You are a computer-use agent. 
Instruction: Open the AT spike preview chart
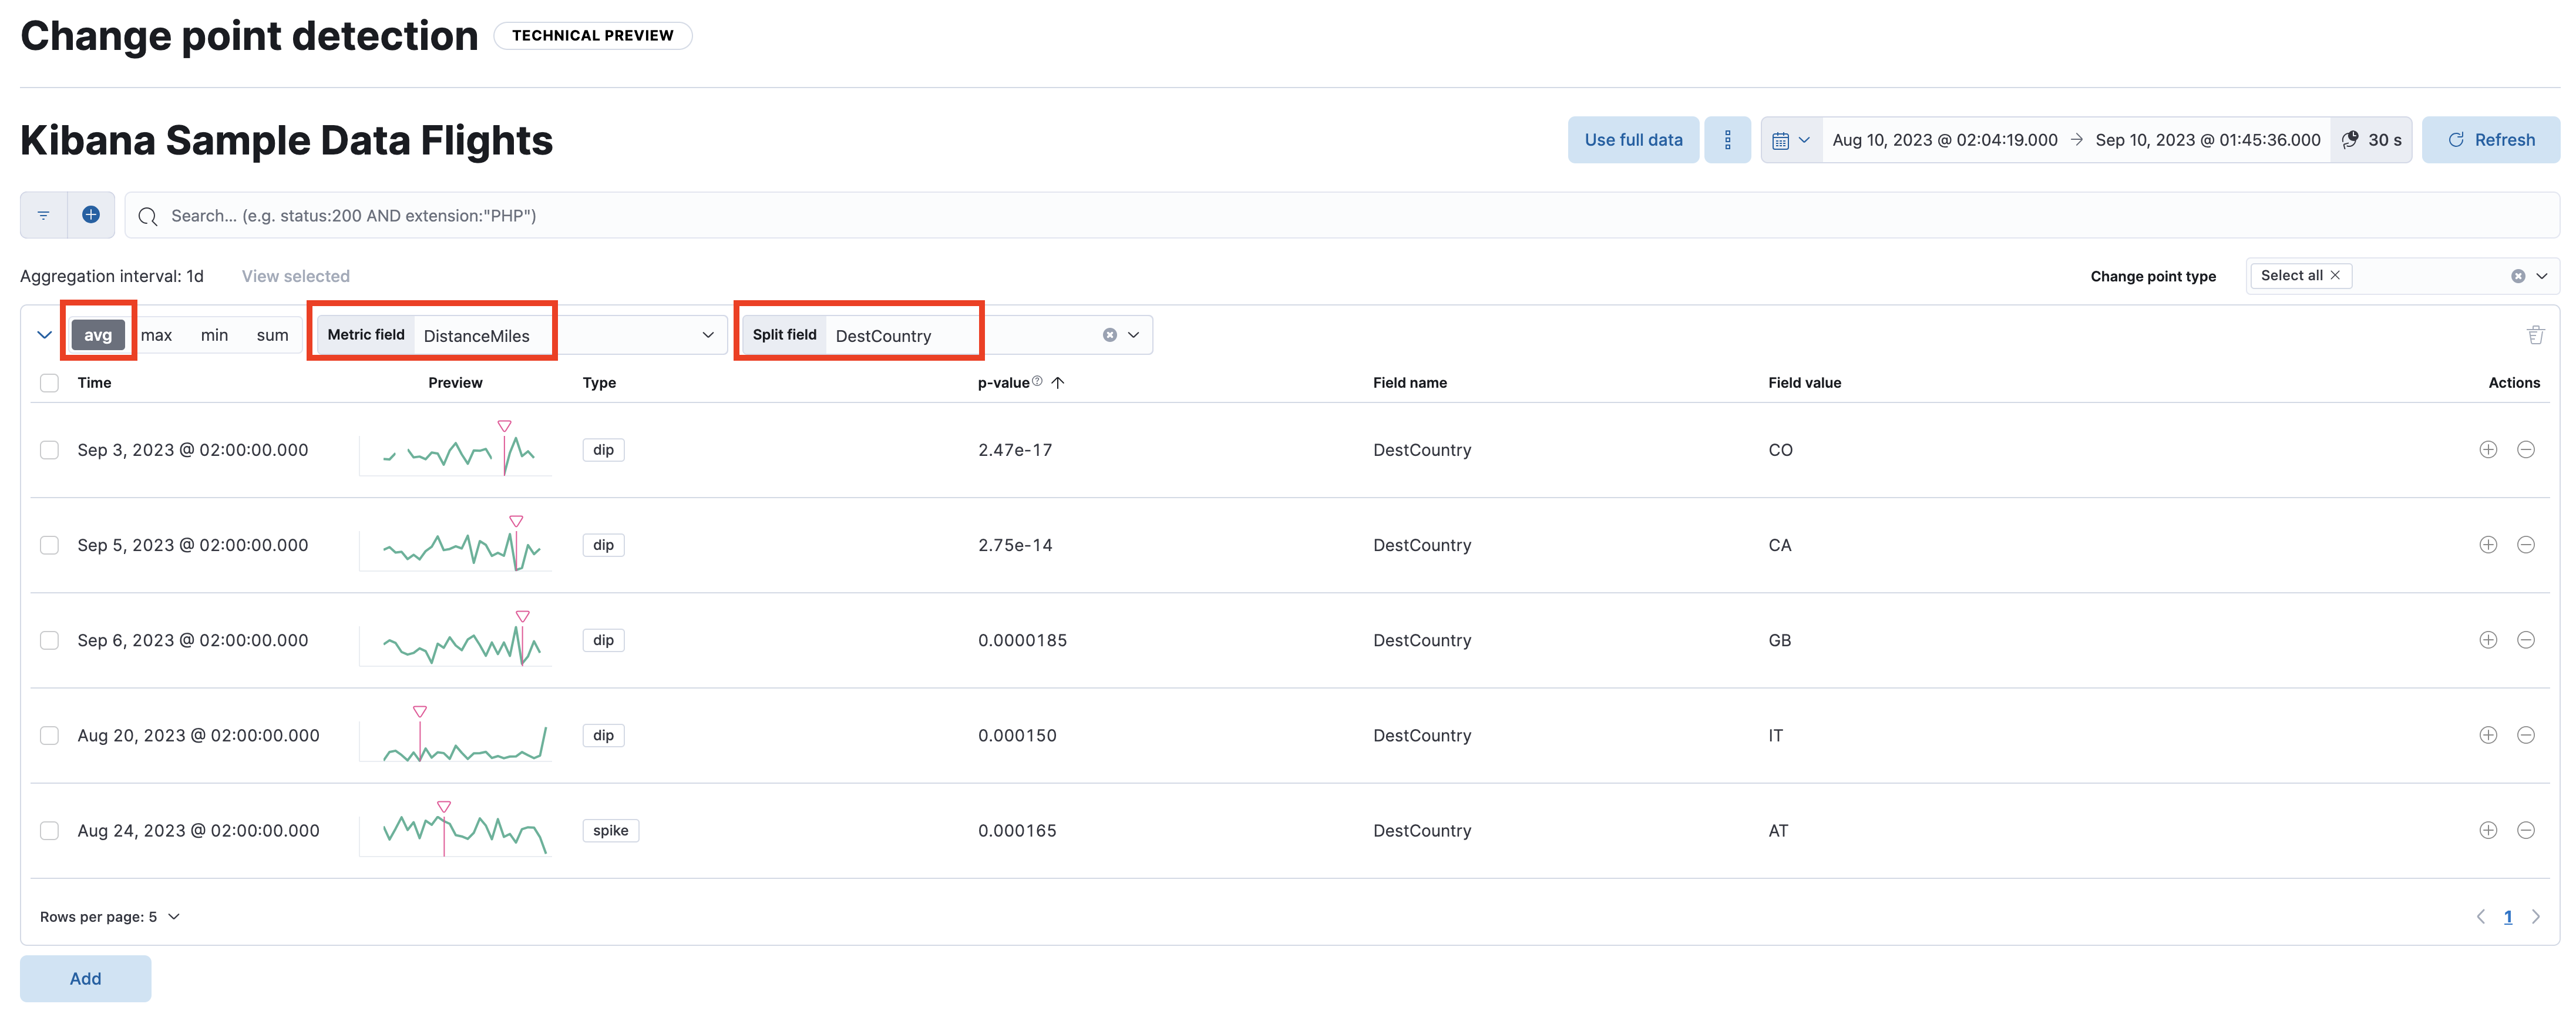[456, 830]
